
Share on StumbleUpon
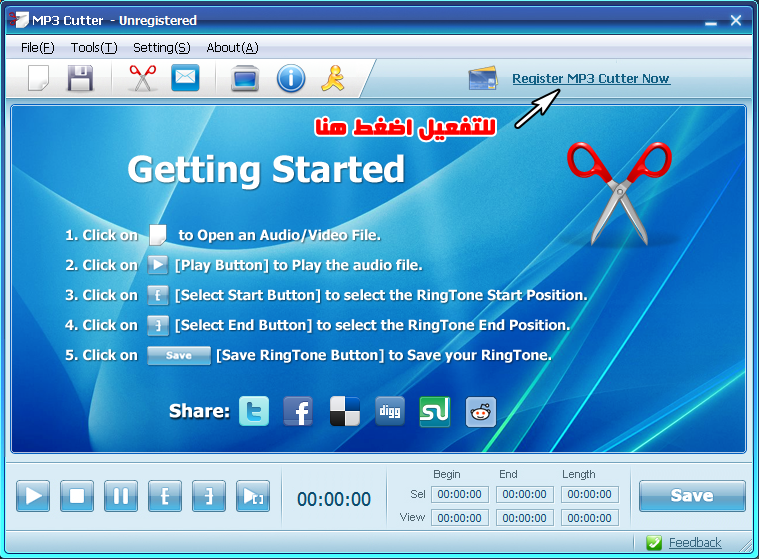coord(435,411)
